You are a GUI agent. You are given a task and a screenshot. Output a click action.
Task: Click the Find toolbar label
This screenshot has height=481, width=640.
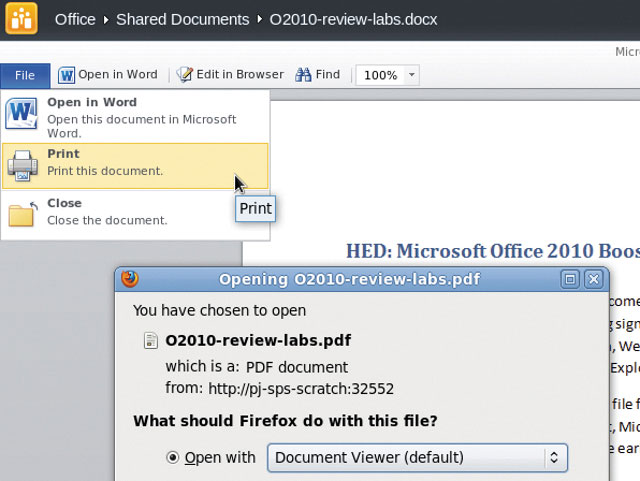coord(328,74)
